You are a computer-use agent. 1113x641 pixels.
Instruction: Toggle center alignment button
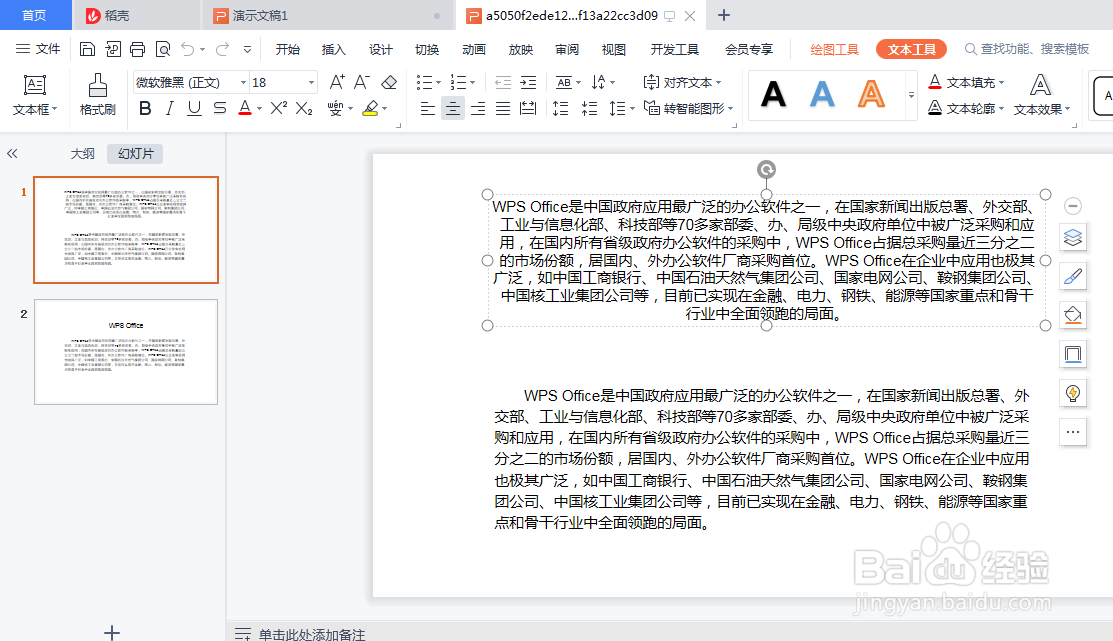(452, 109)
